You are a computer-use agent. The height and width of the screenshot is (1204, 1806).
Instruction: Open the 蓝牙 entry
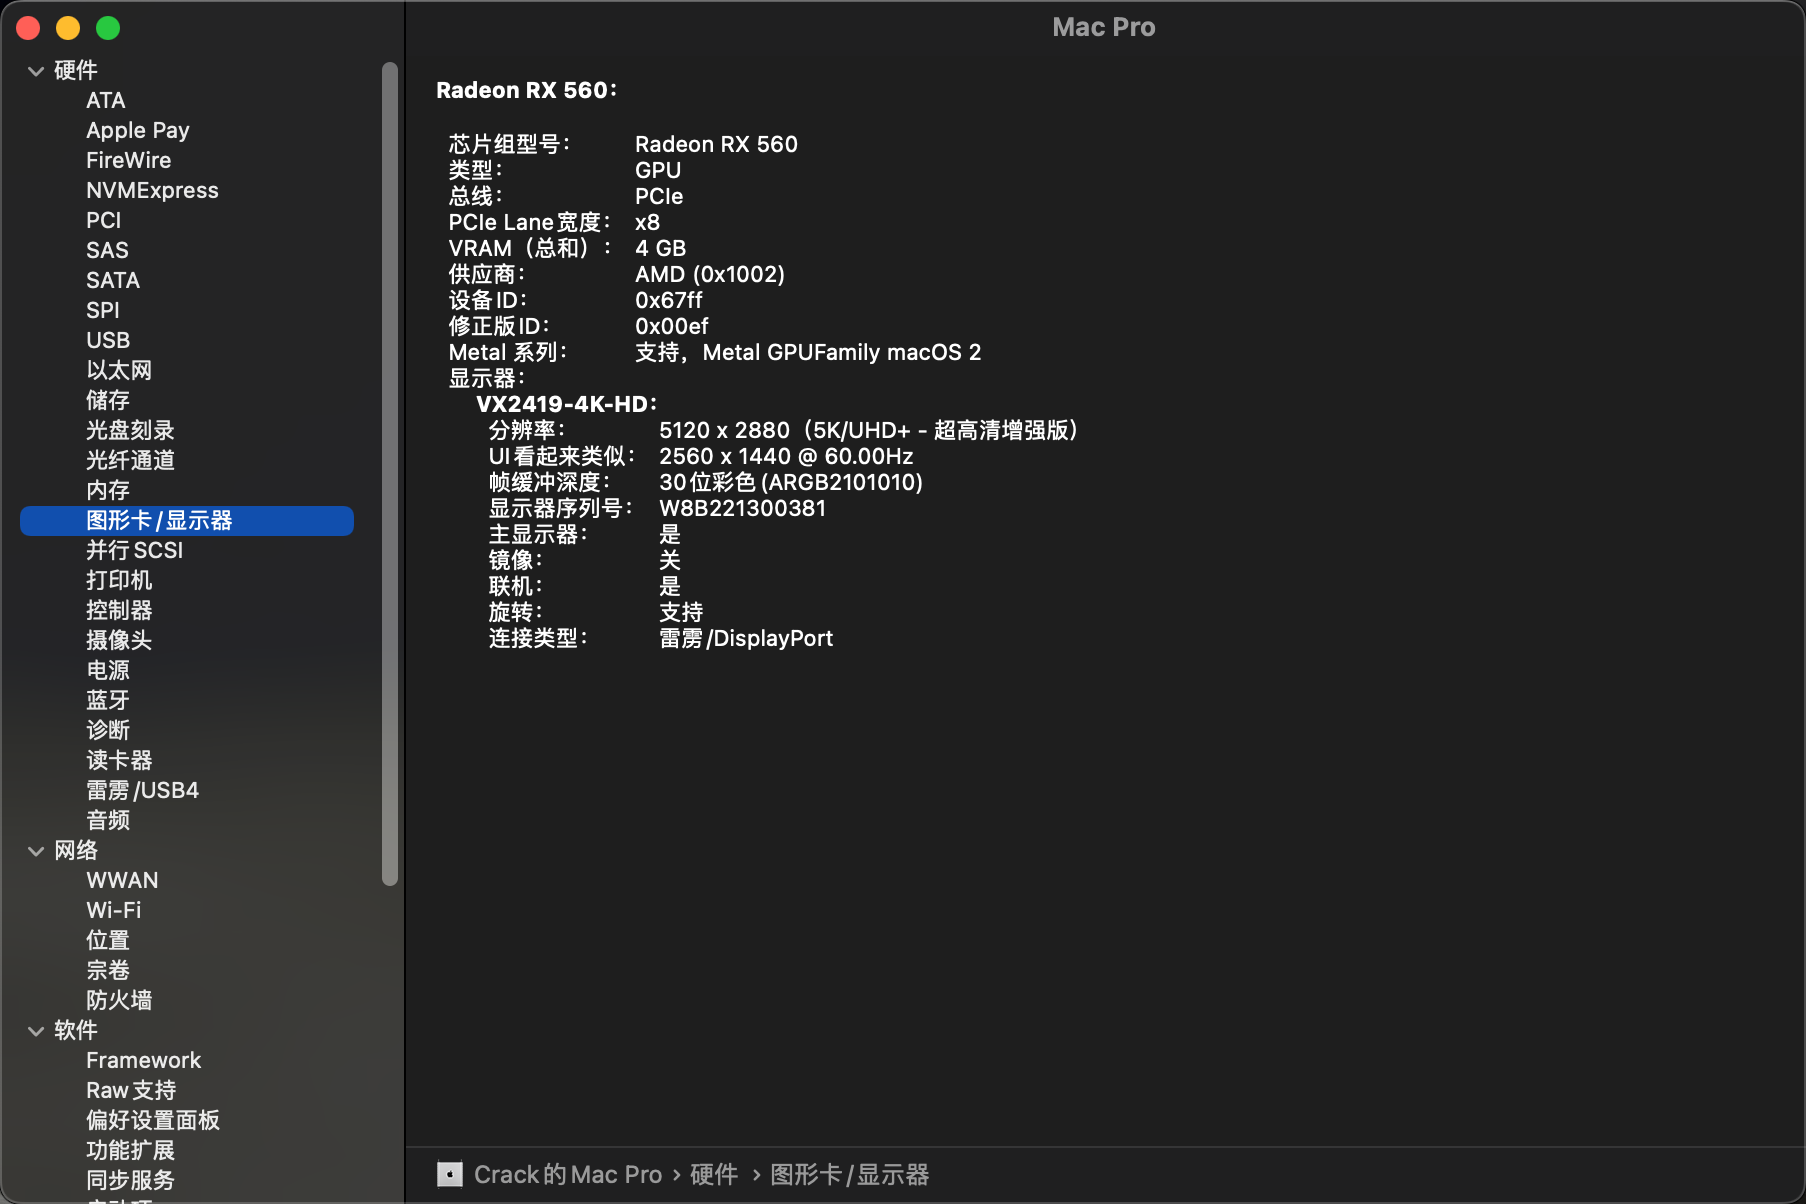pos(108,700)
